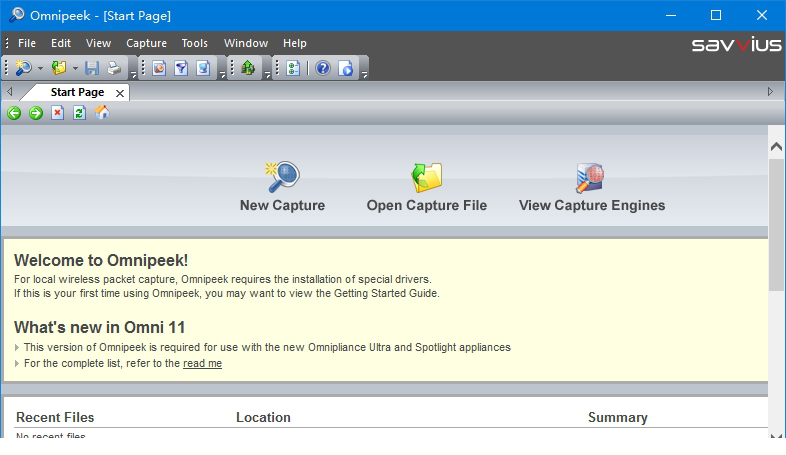The width and height of the screenshot is (786, 455).
Task: Expand the Open file toolbar dropdown arrow
Action: [x=75, y=69]
